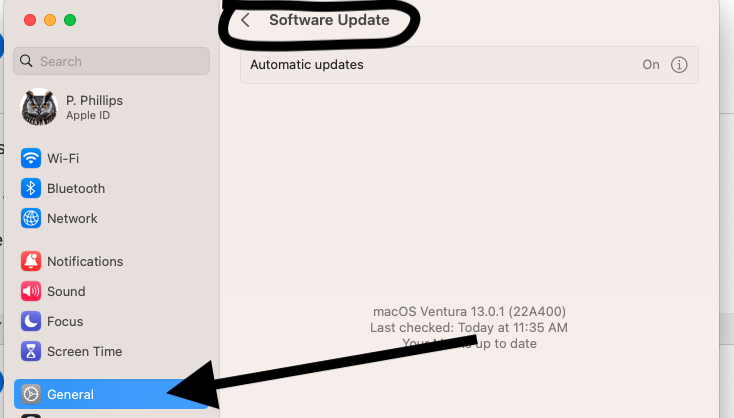Go back using the chevron arrow

245,20
